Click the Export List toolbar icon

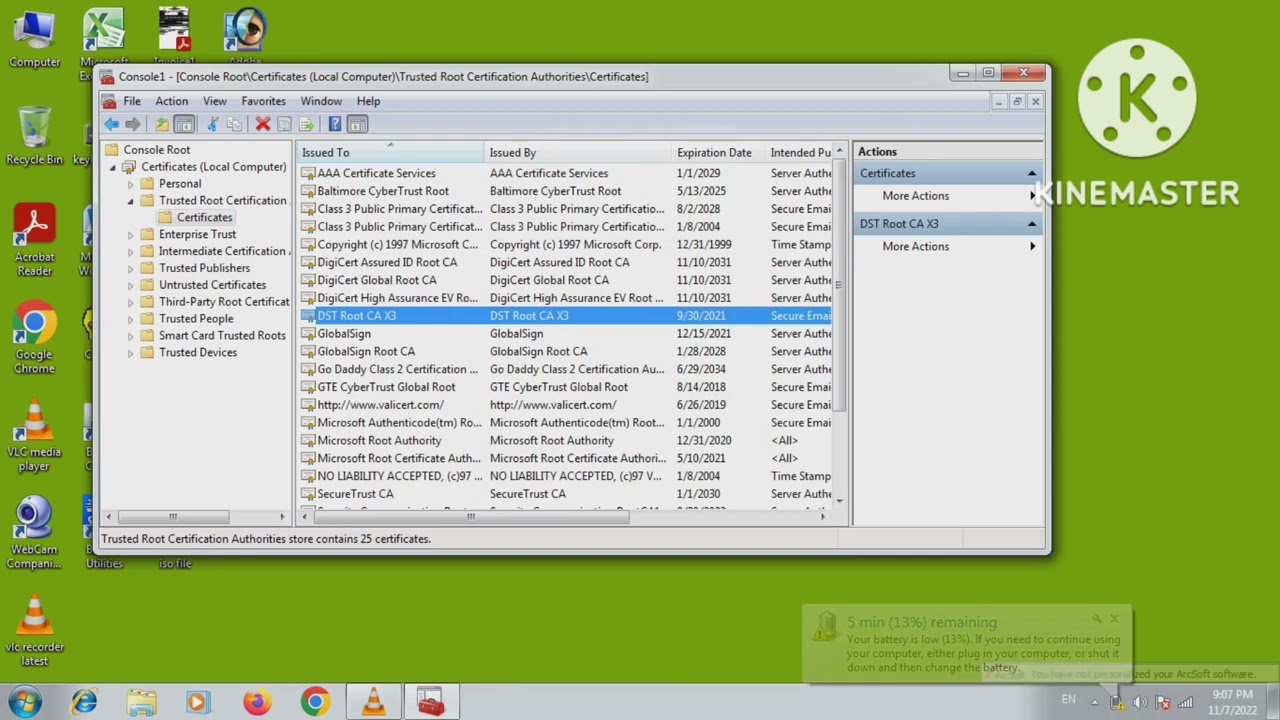(306, 124)
